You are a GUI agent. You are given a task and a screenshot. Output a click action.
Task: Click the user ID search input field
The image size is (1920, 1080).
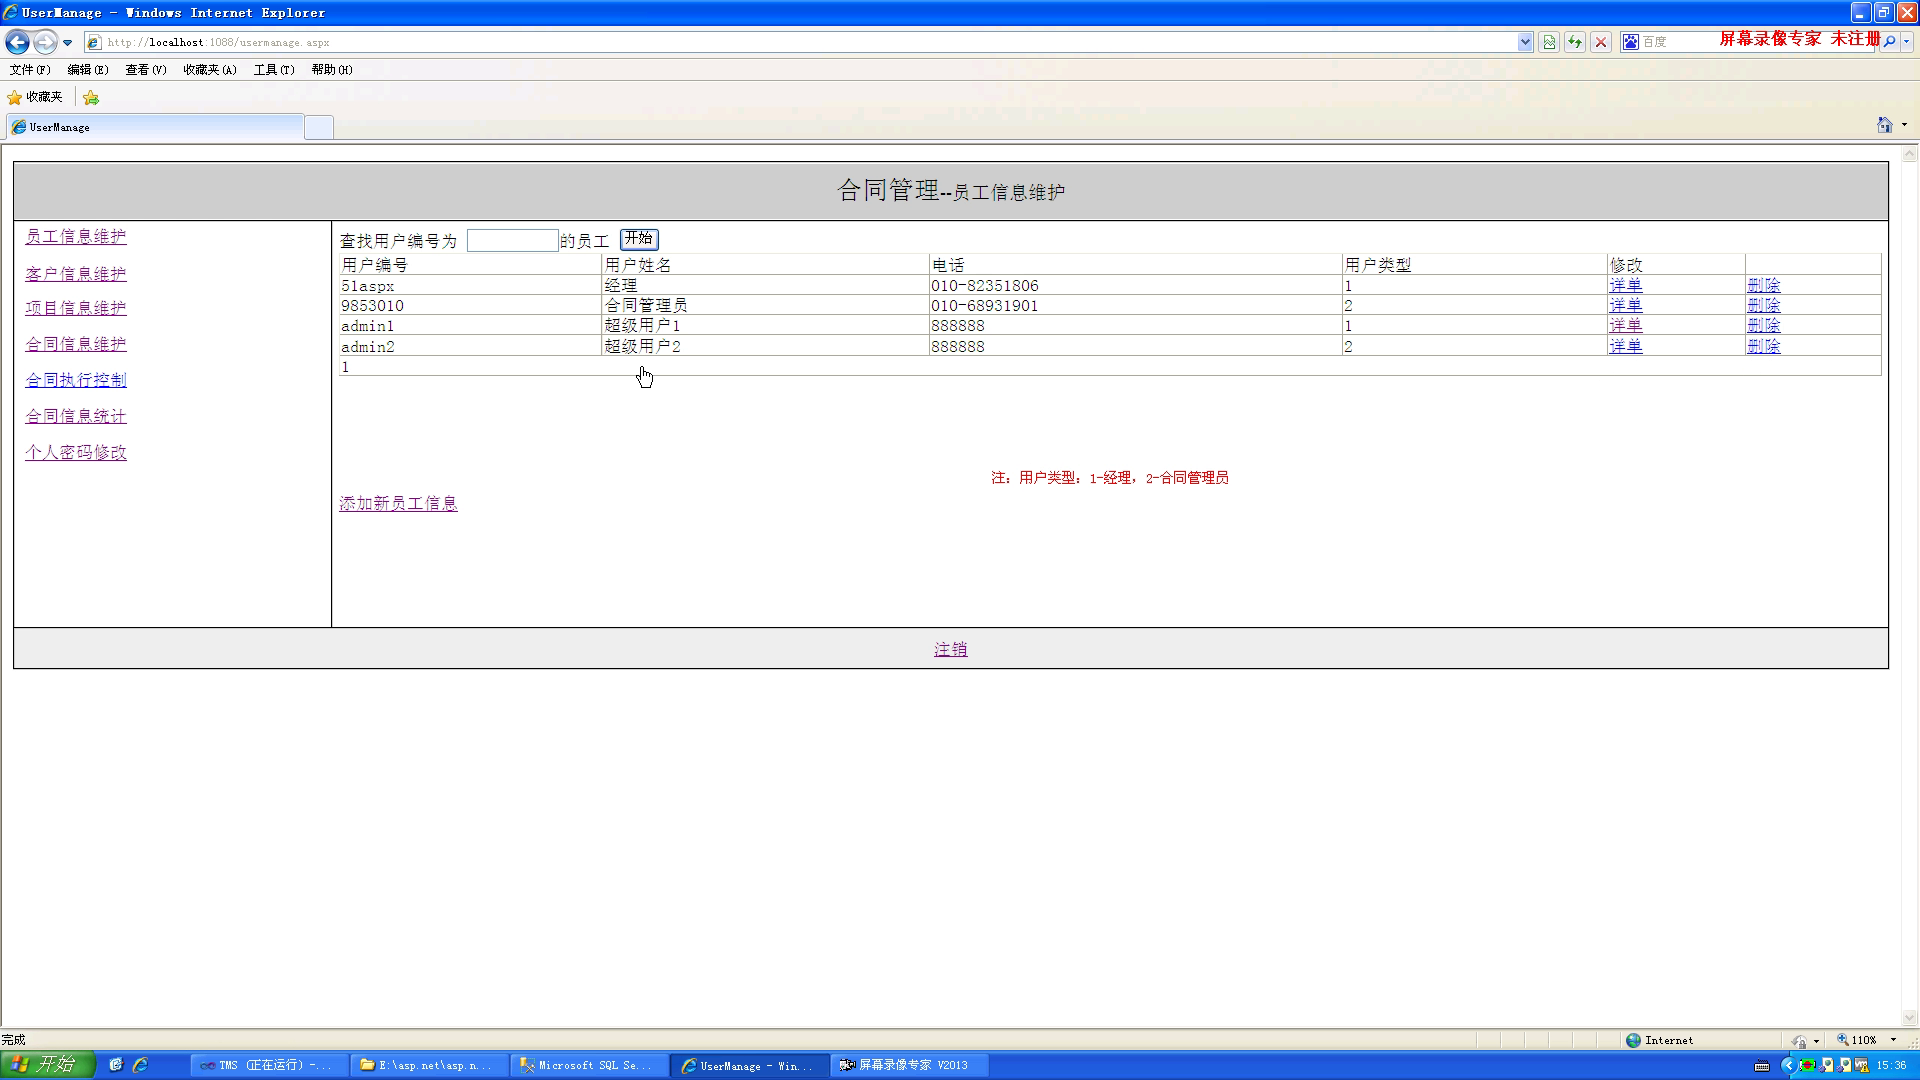tap(512, 240)
